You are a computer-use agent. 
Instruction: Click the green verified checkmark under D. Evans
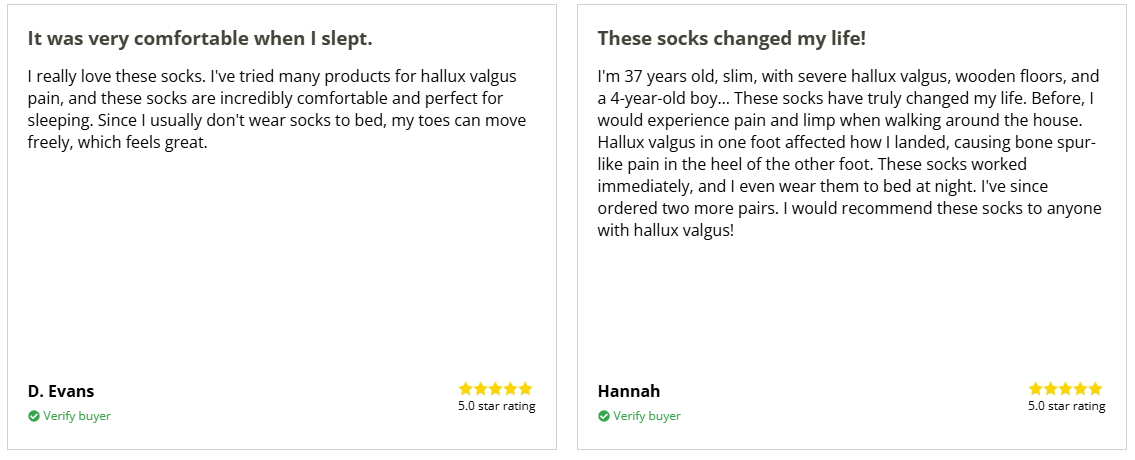point(34,416)
